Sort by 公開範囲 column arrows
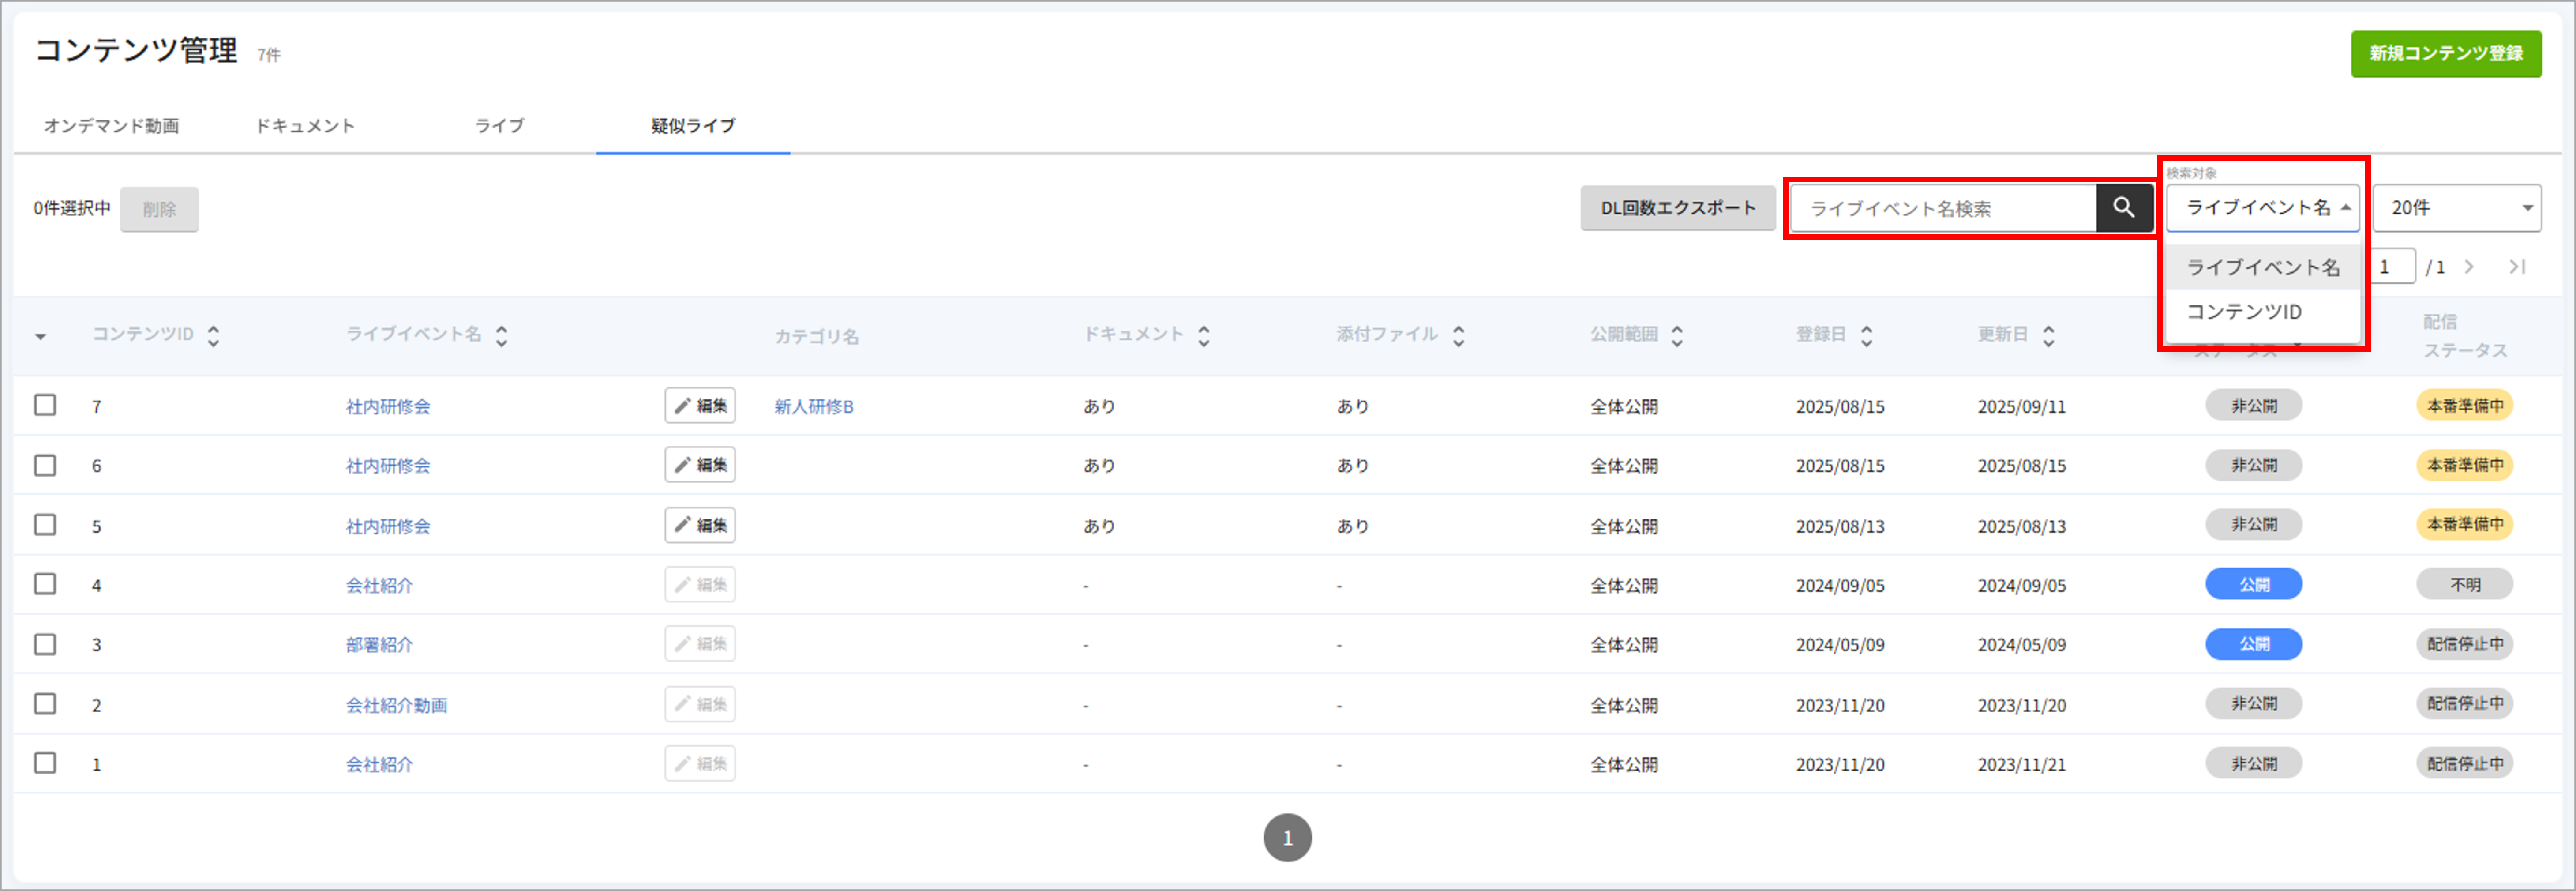The height and width of the screenshot is (891, 2576). click(x=1677, y=336)
